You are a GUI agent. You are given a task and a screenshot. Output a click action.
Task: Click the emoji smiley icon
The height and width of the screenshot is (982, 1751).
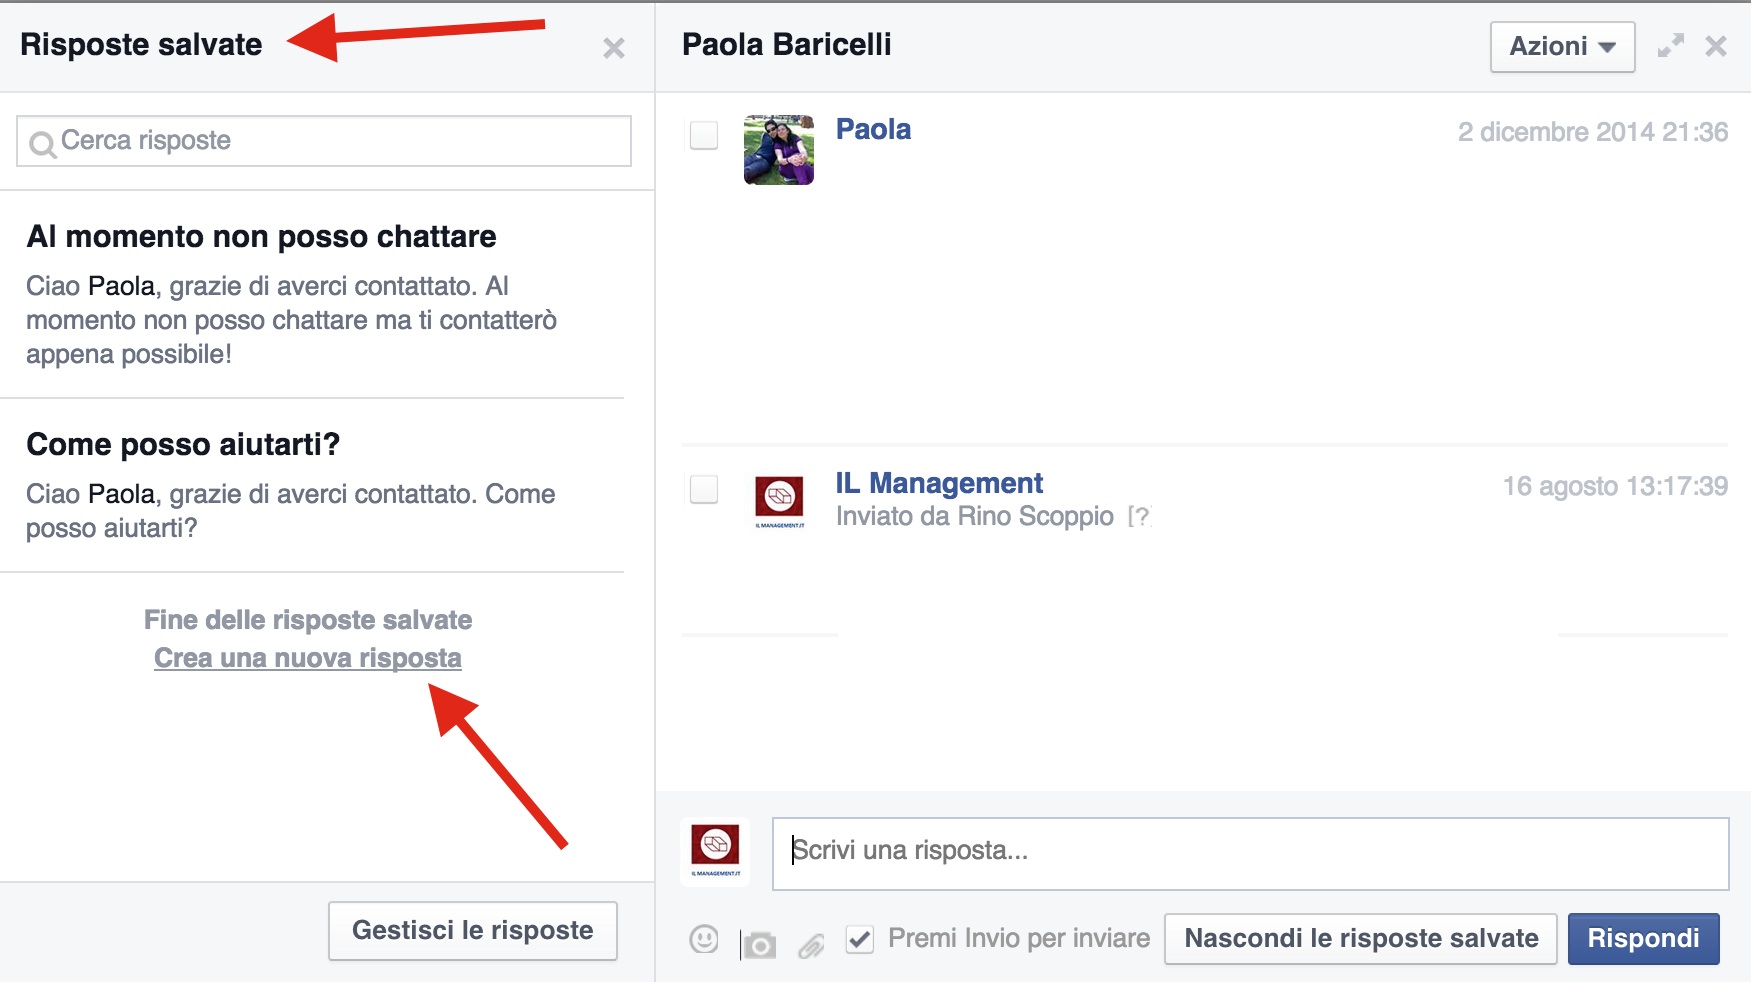pos(704,939)
